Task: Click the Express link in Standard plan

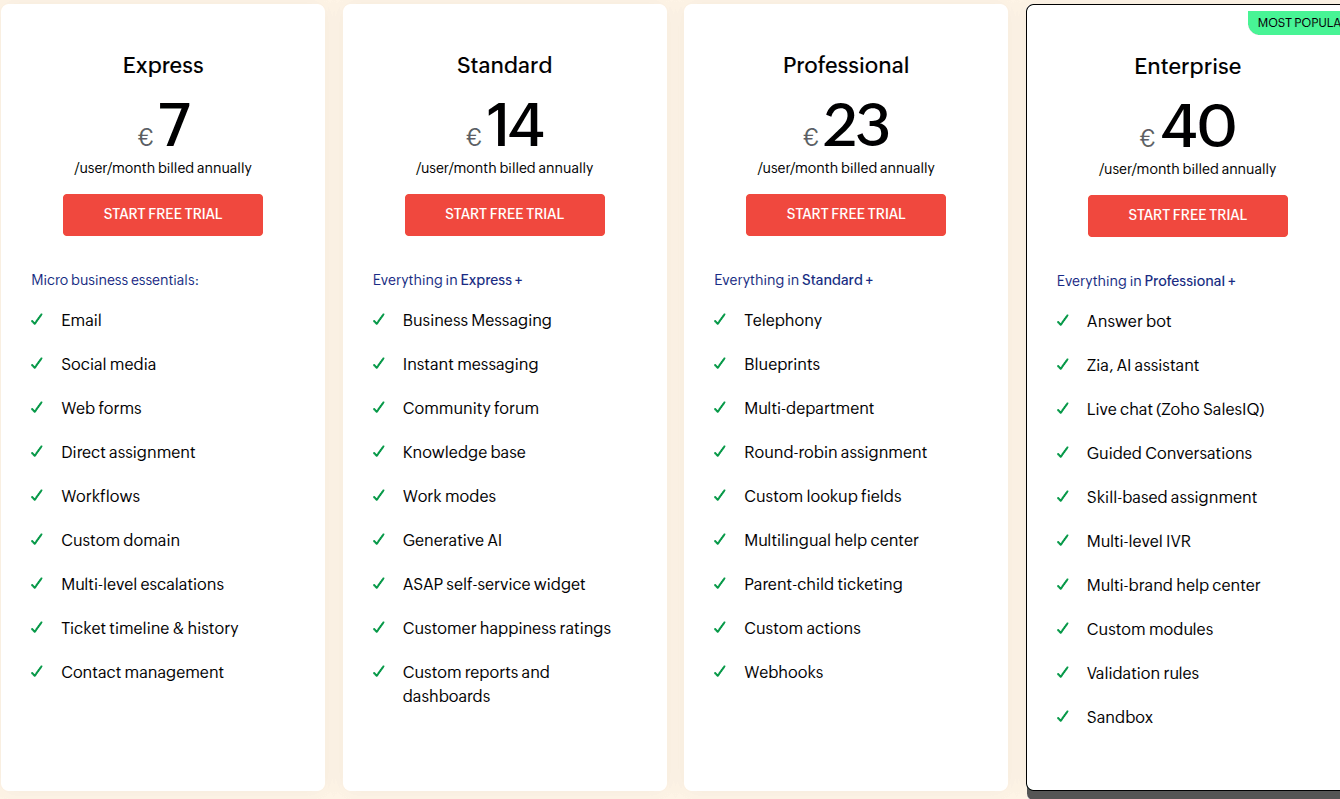Action: click(x=486, y=280)
